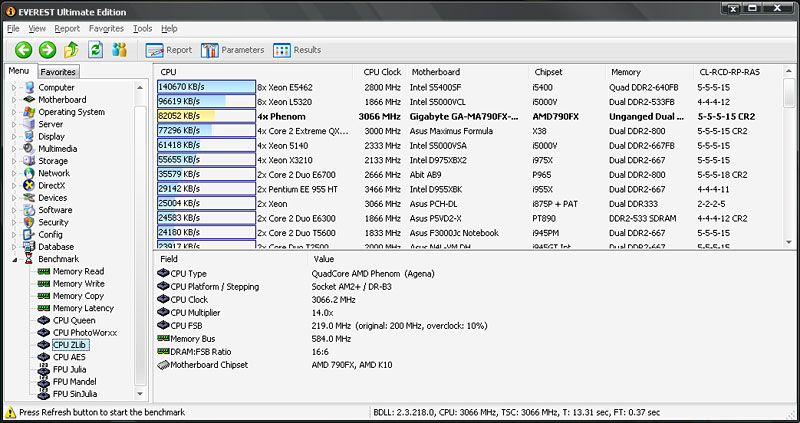
Task: Switch to the Favorites tab
Action: tap(58, 72)
